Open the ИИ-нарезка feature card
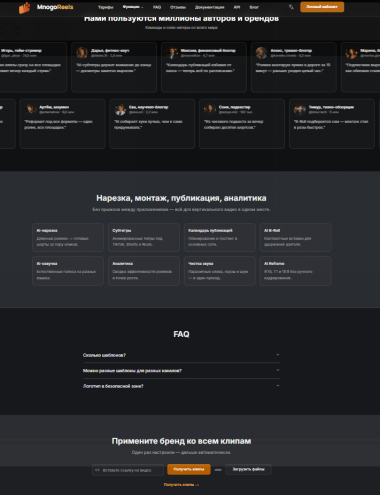 68,237
